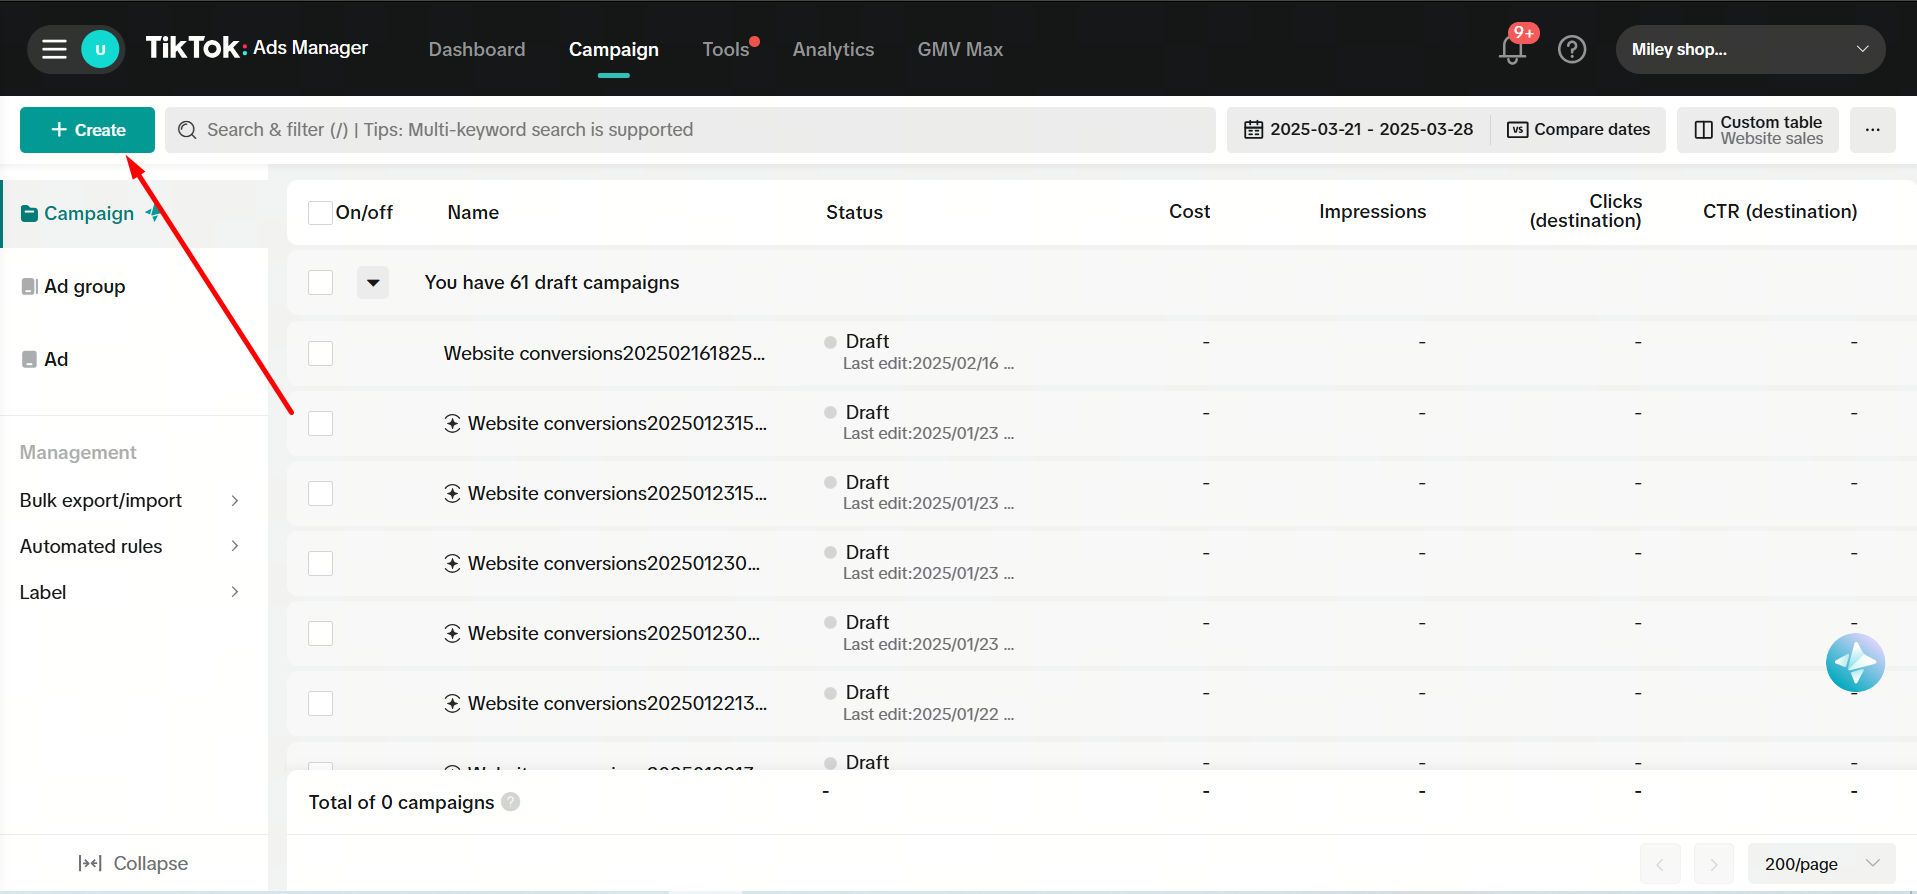Open the hamburger navigation menu

coord(54,49)
